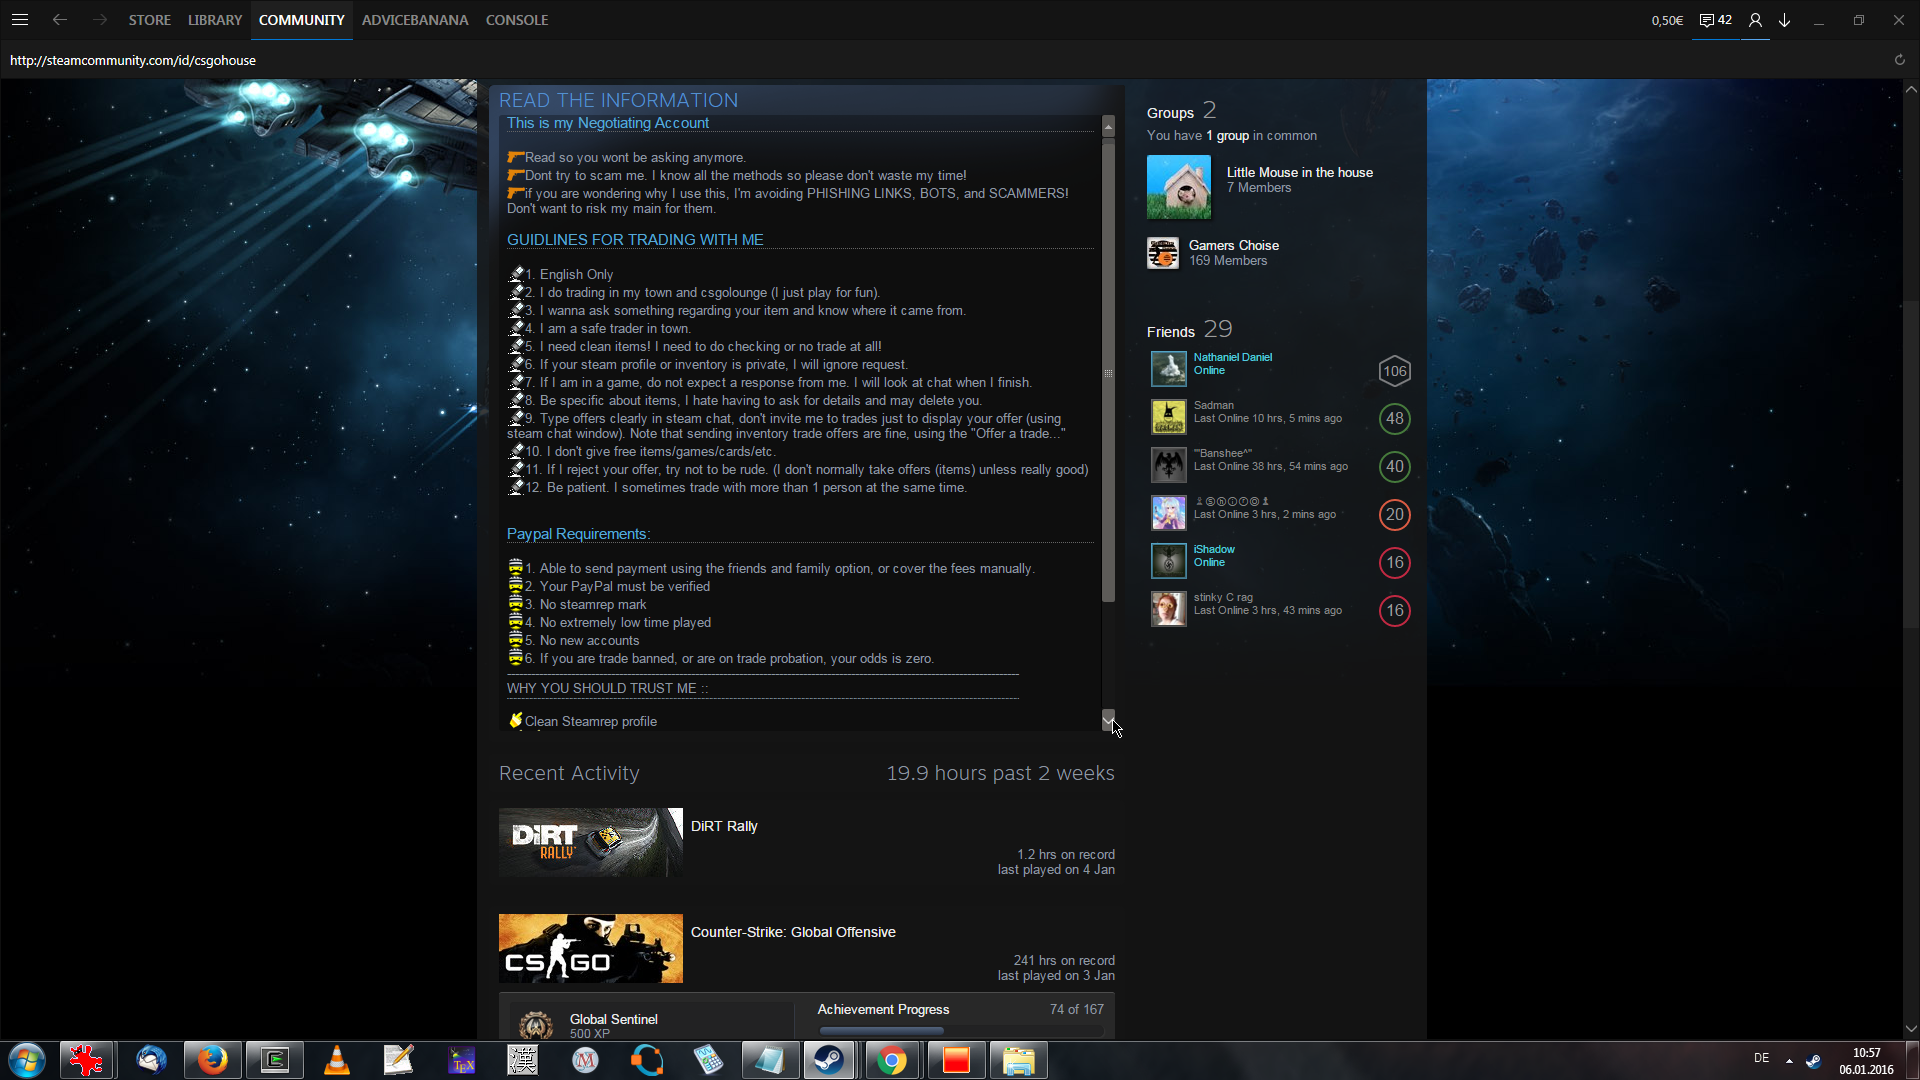The image size is (1920, 1080).
Task: Launch Firefox from the taskbar
Action: coord(212,1060)
